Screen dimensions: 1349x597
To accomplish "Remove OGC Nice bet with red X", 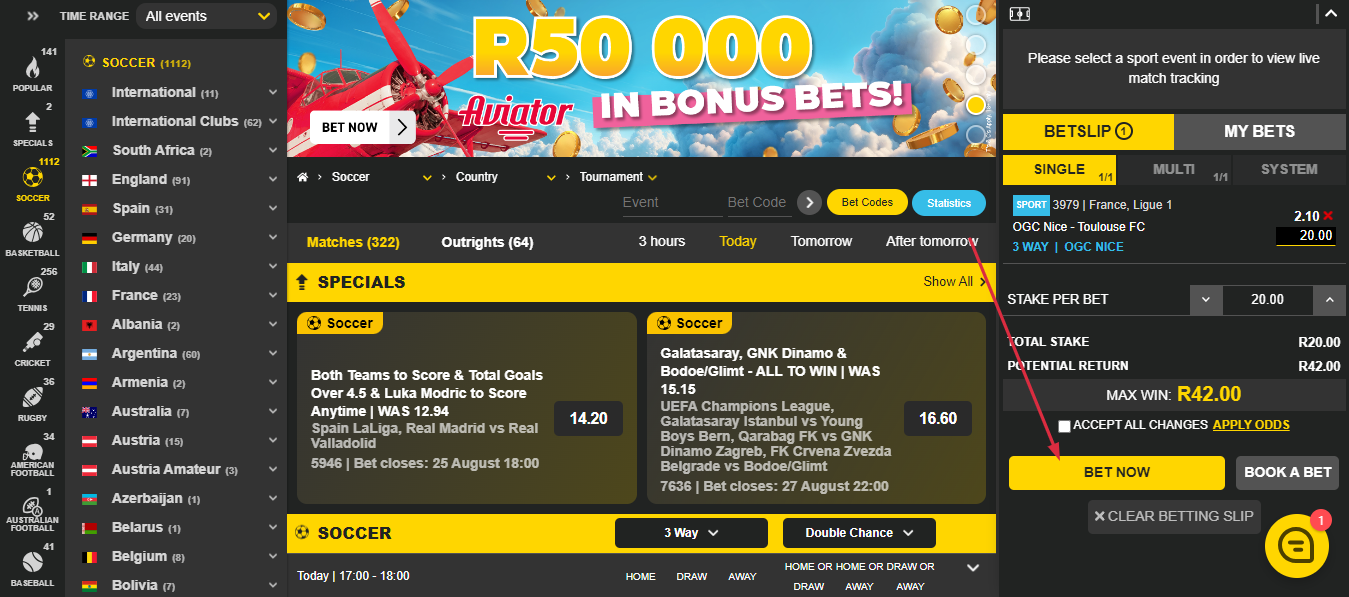I will pos(1328,216).
